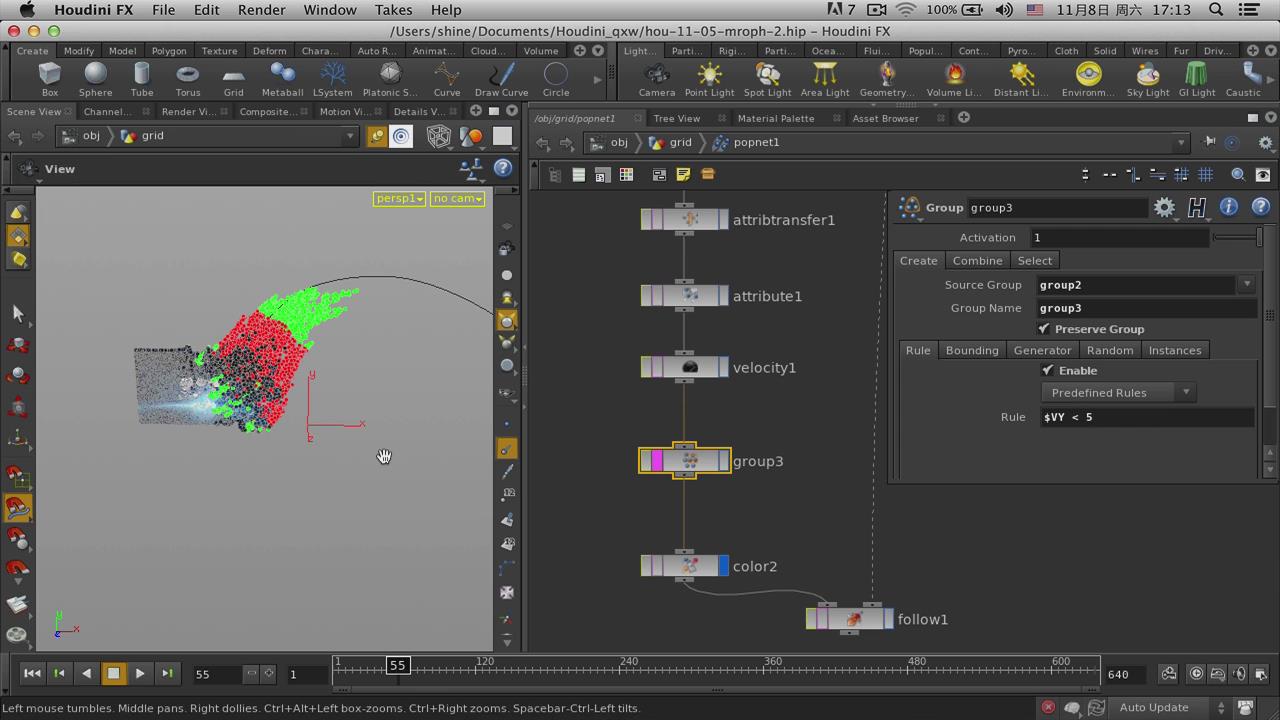Play the timeline forward
The image size is (1280, 720).
click(140, 674)
